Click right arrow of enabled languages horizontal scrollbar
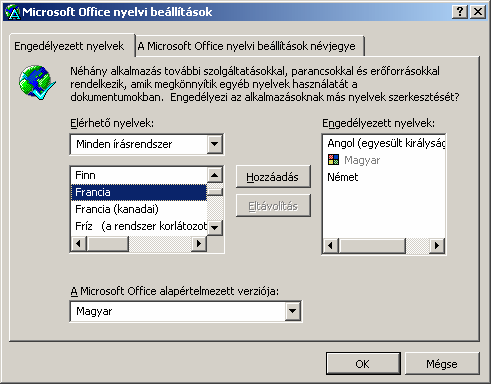 tap(437, 246)
